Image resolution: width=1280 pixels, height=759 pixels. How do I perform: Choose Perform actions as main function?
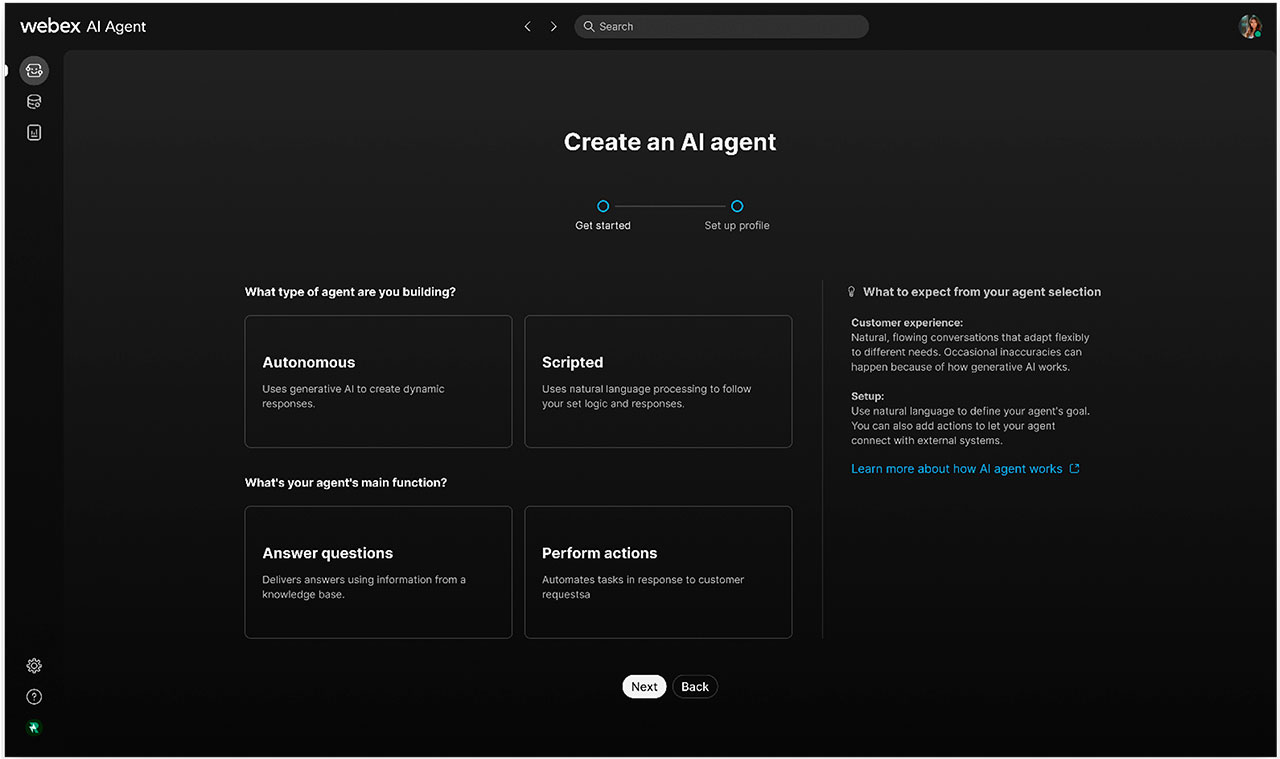658,572
